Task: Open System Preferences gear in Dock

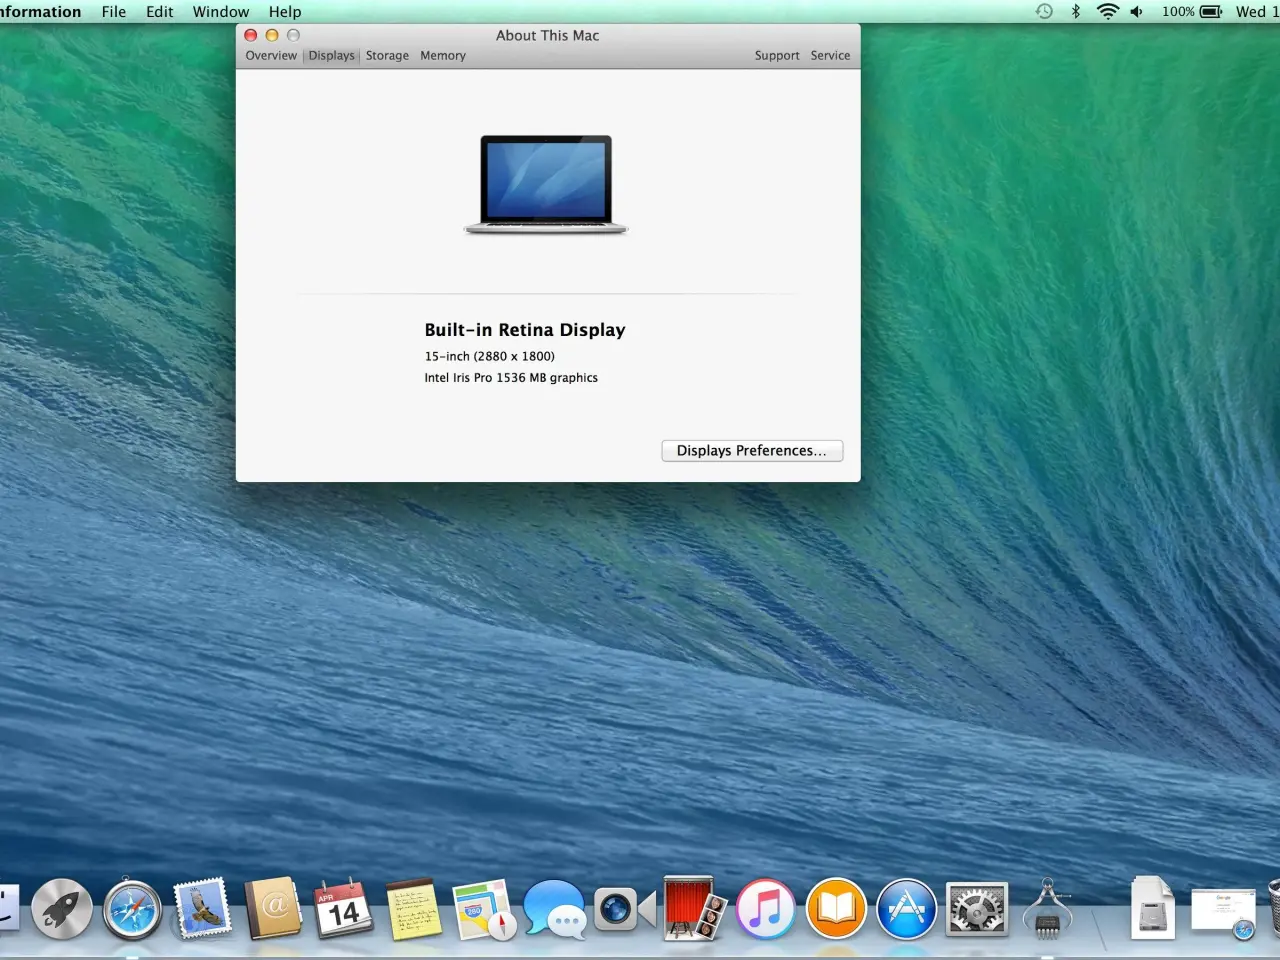Action: [976, 910]
